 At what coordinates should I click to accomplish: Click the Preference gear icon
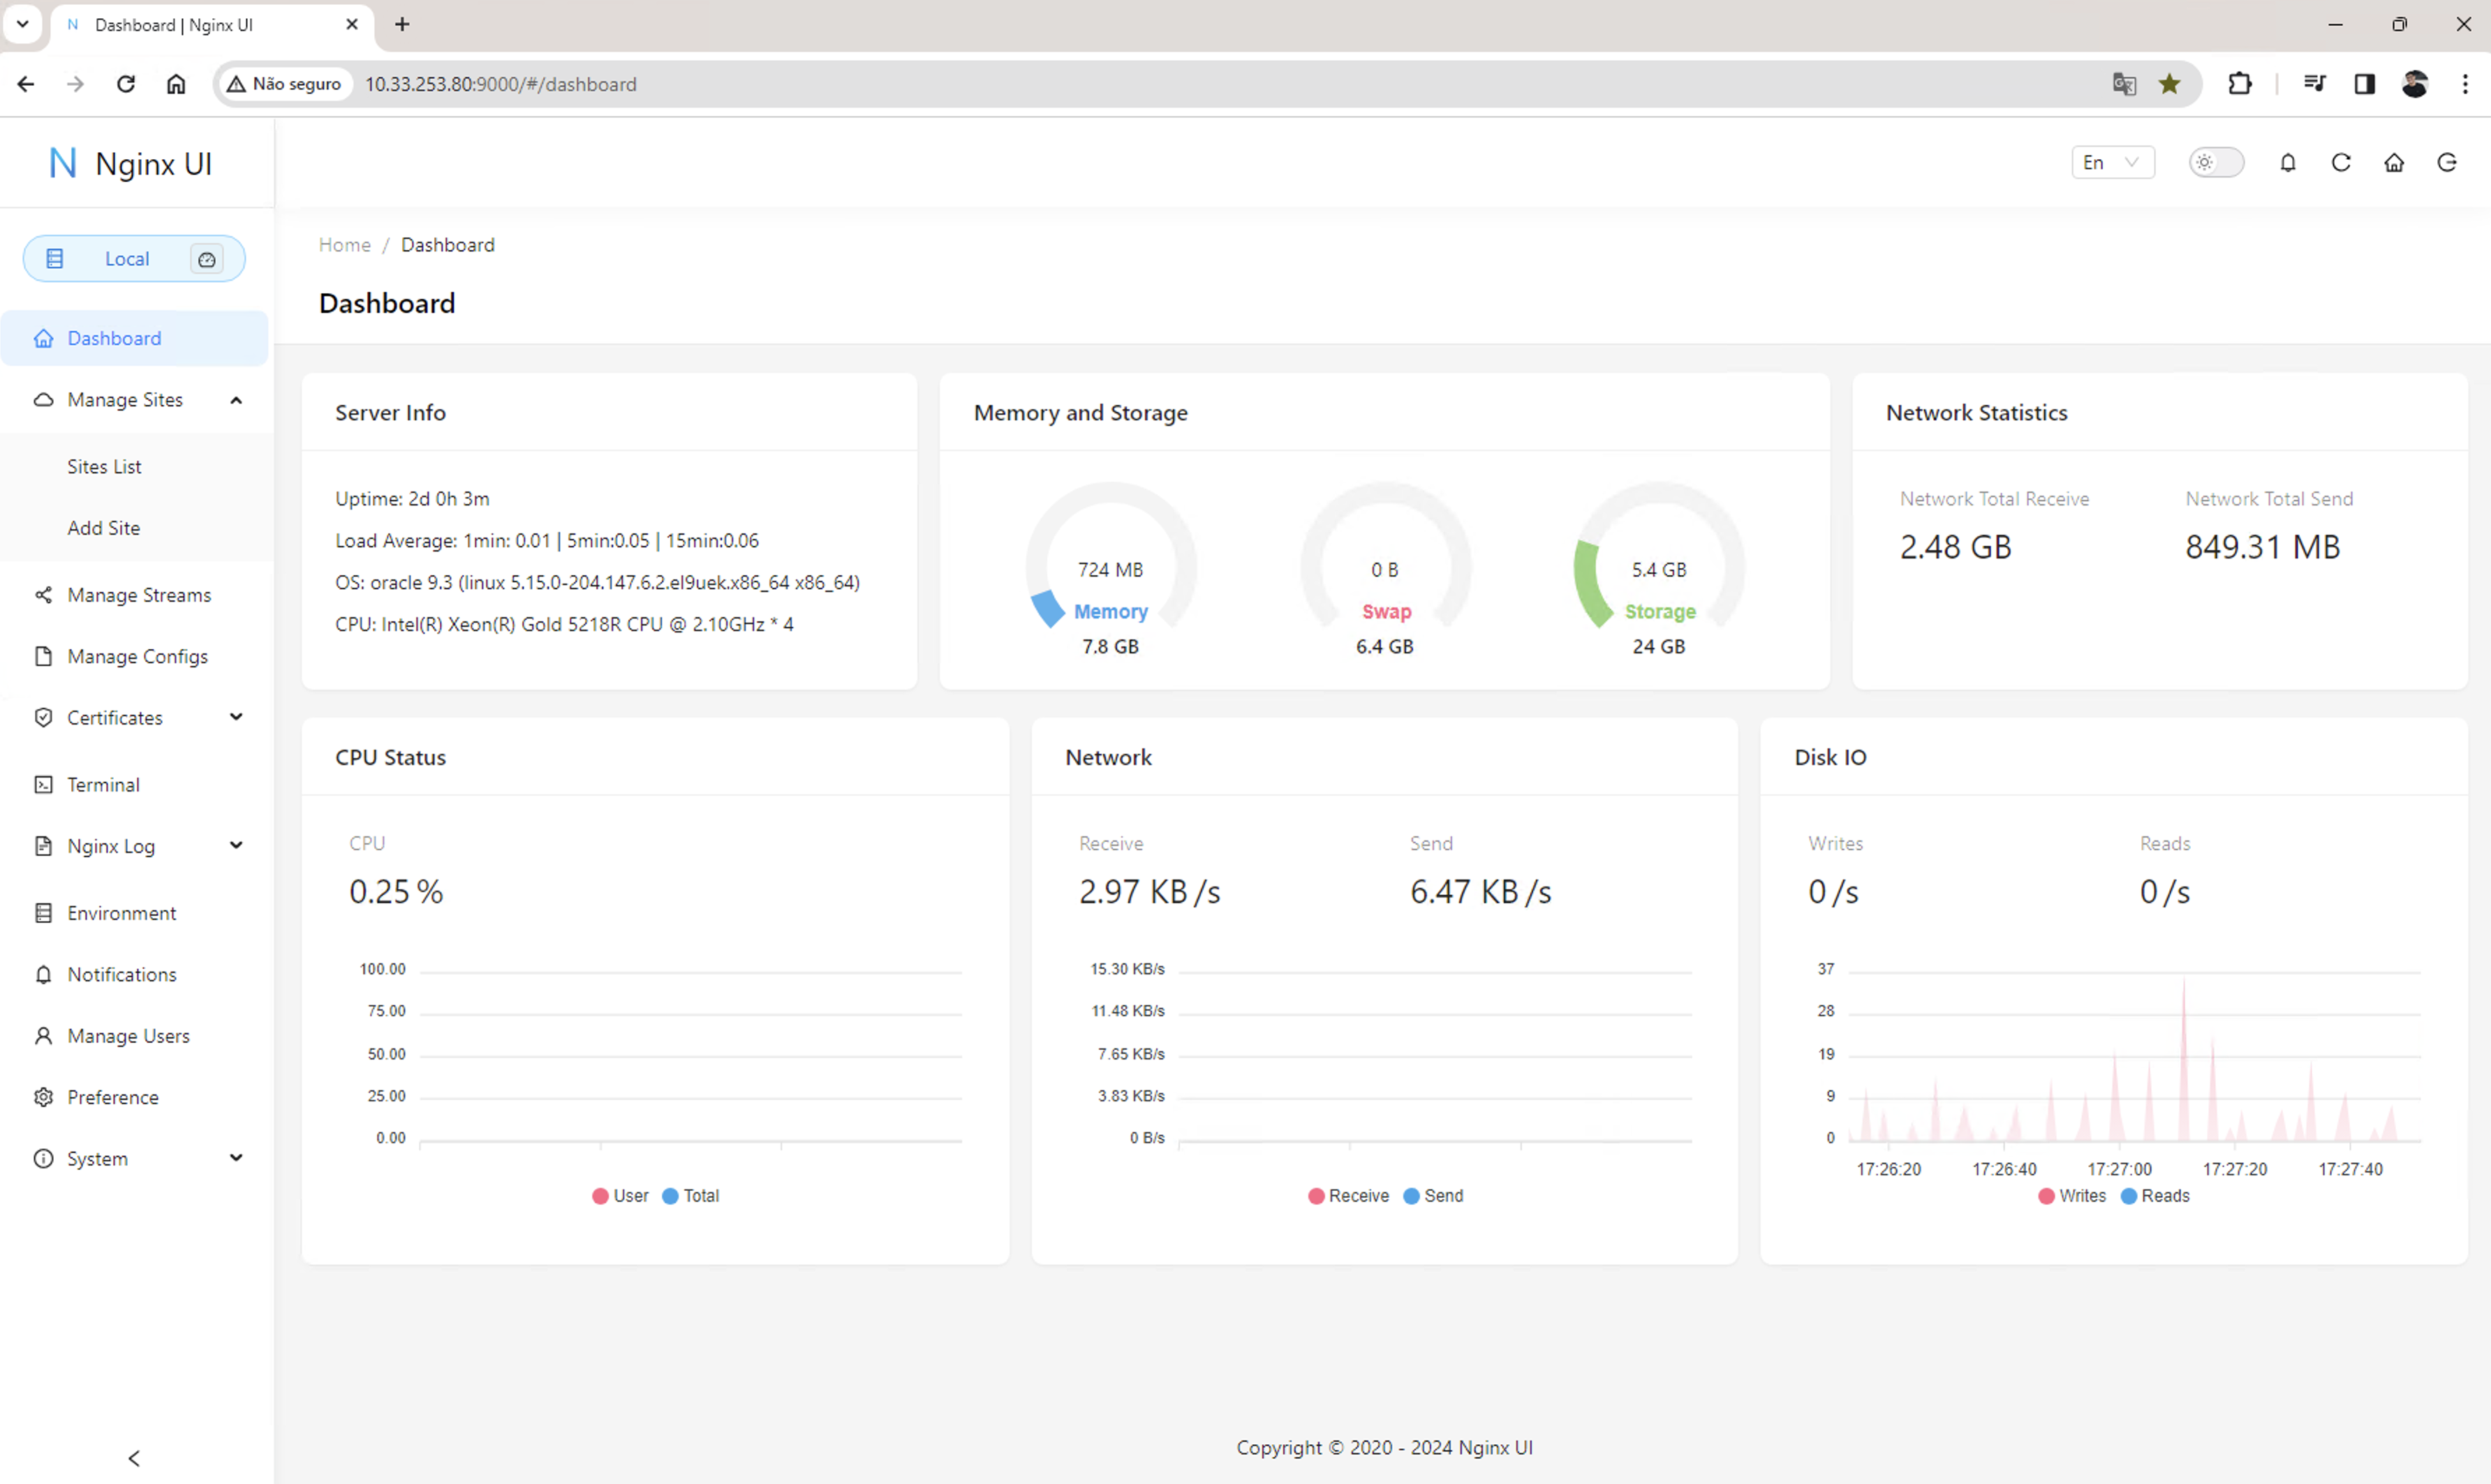pos(43,1097)
